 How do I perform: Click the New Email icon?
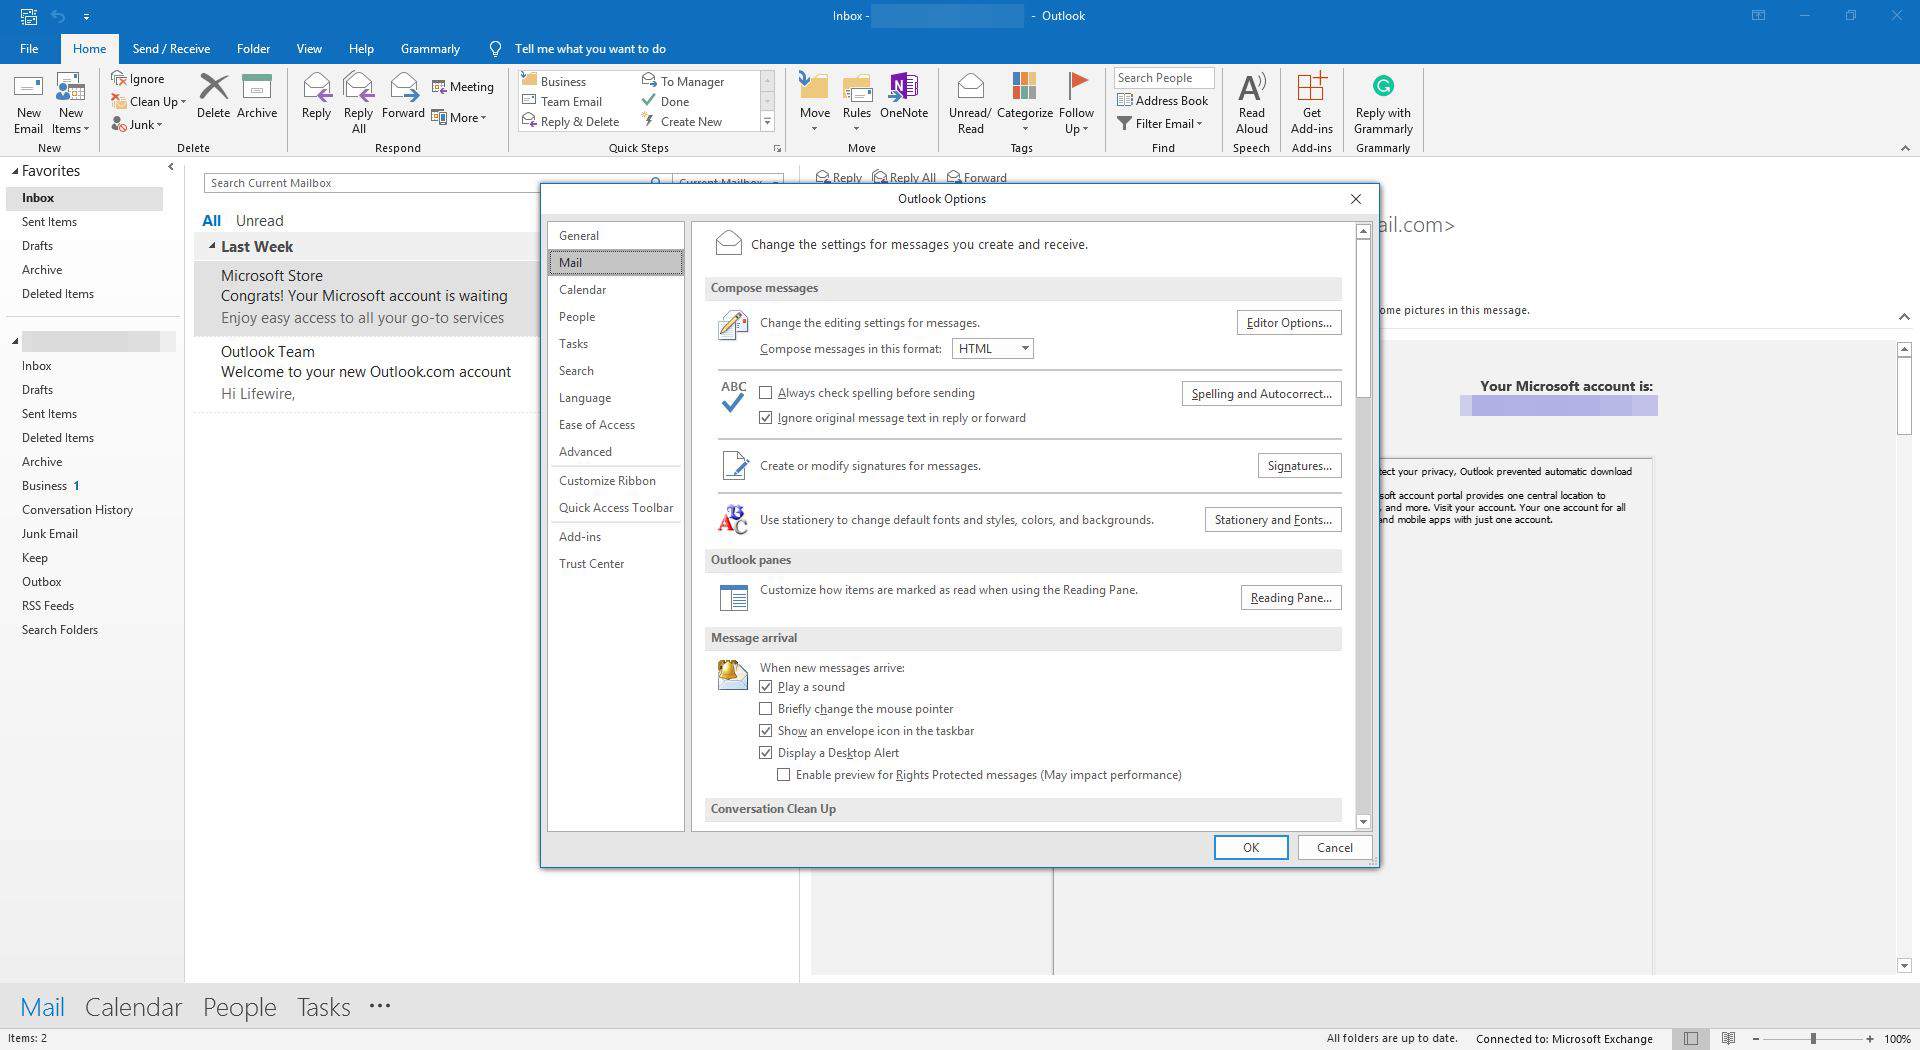28,89
